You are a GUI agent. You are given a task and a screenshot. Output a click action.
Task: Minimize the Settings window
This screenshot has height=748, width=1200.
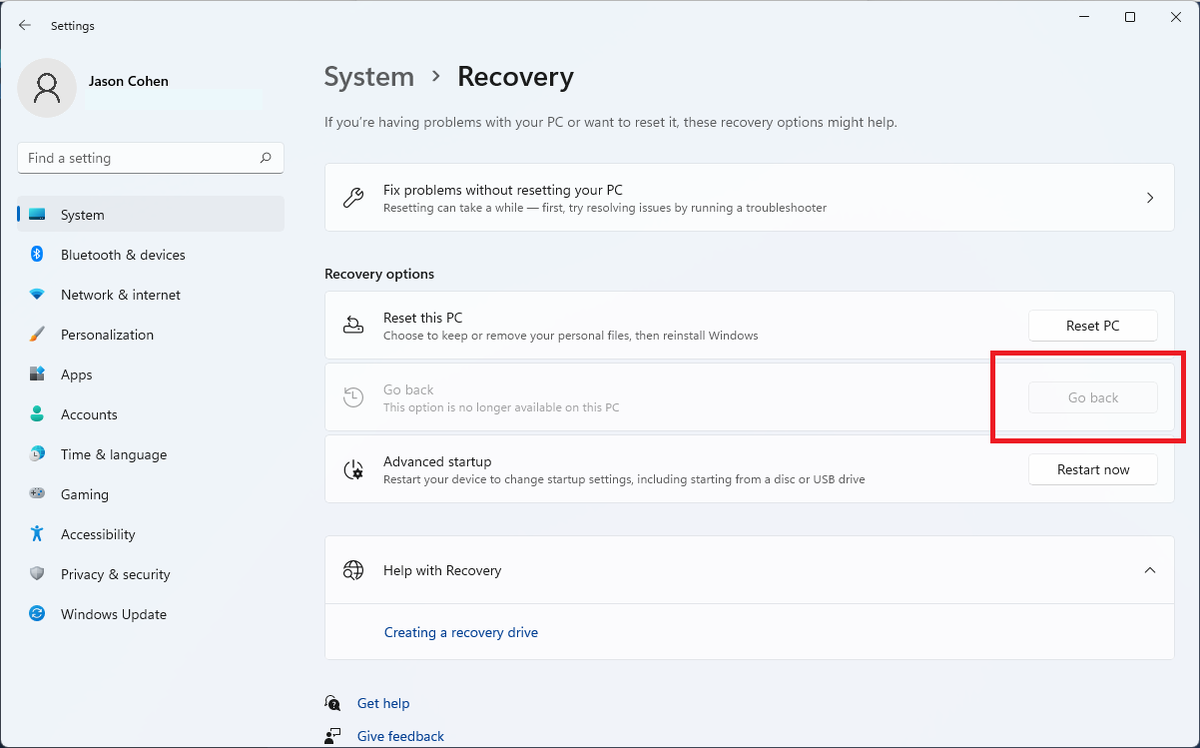coord(1084,17)
